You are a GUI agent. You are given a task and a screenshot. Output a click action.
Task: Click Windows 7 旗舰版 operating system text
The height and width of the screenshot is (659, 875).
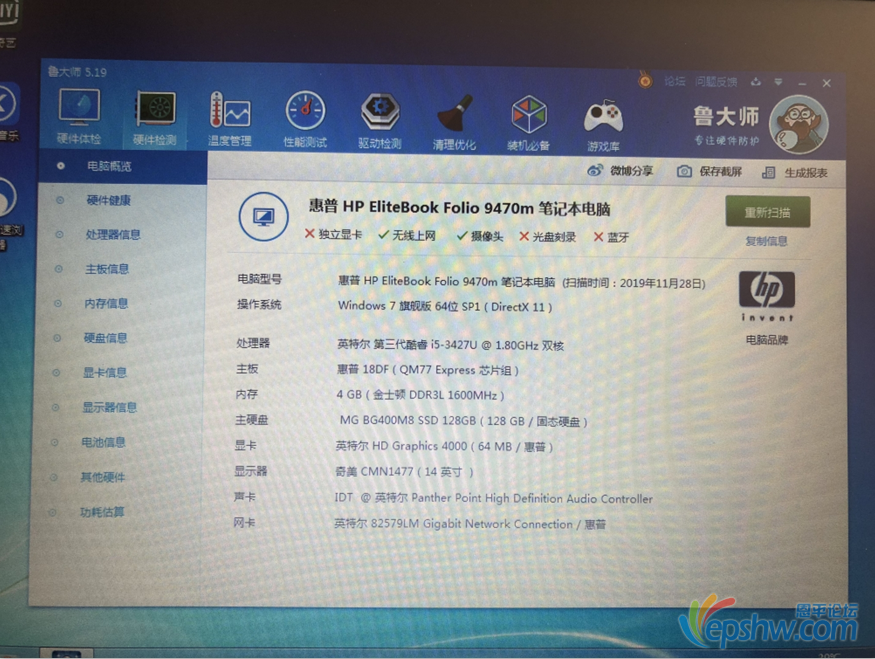[445, 306]
